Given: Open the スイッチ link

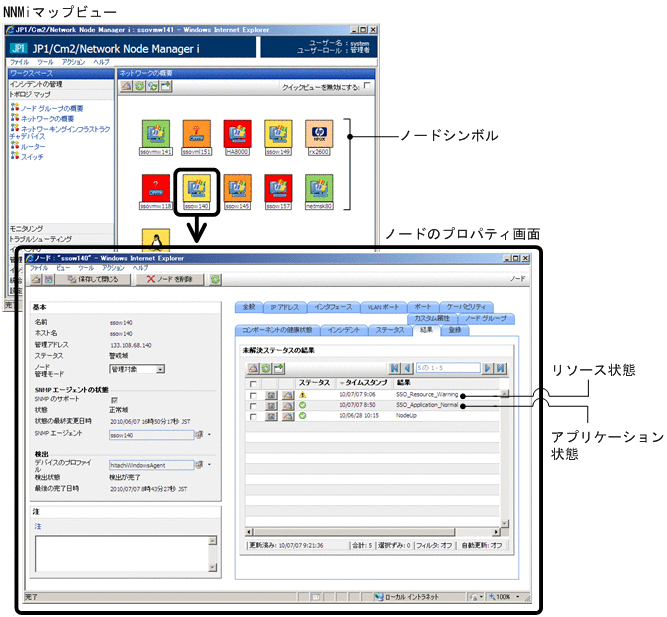Looking at the screenshot, I should (32, 157).
